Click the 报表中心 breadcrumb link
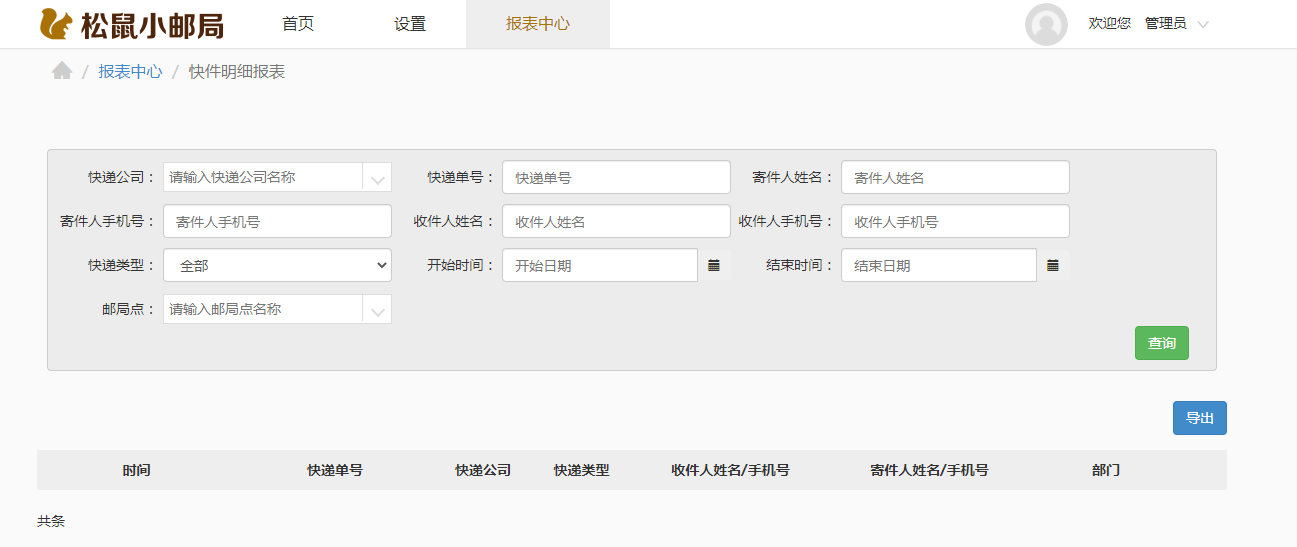This screenshot has width=1297, height=547. coord(130,72)
